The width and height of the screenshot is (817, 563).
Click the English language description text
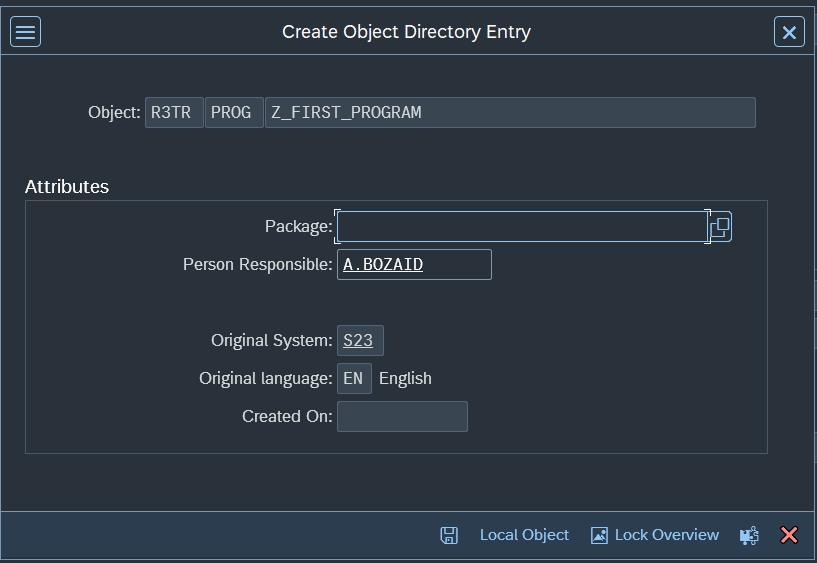coord(405,379)
